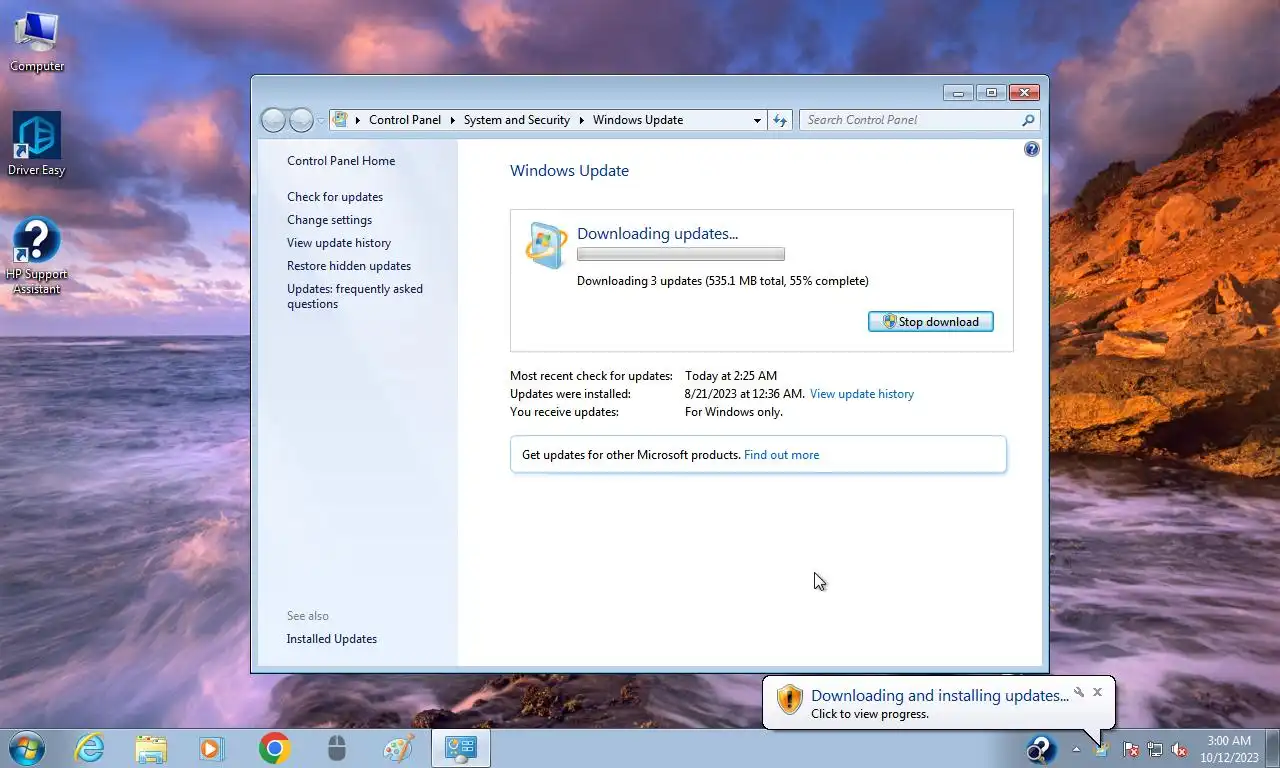Click the search magnifier icon
The width and height of the screenshot is (1280, 768).
point(1028,120)
